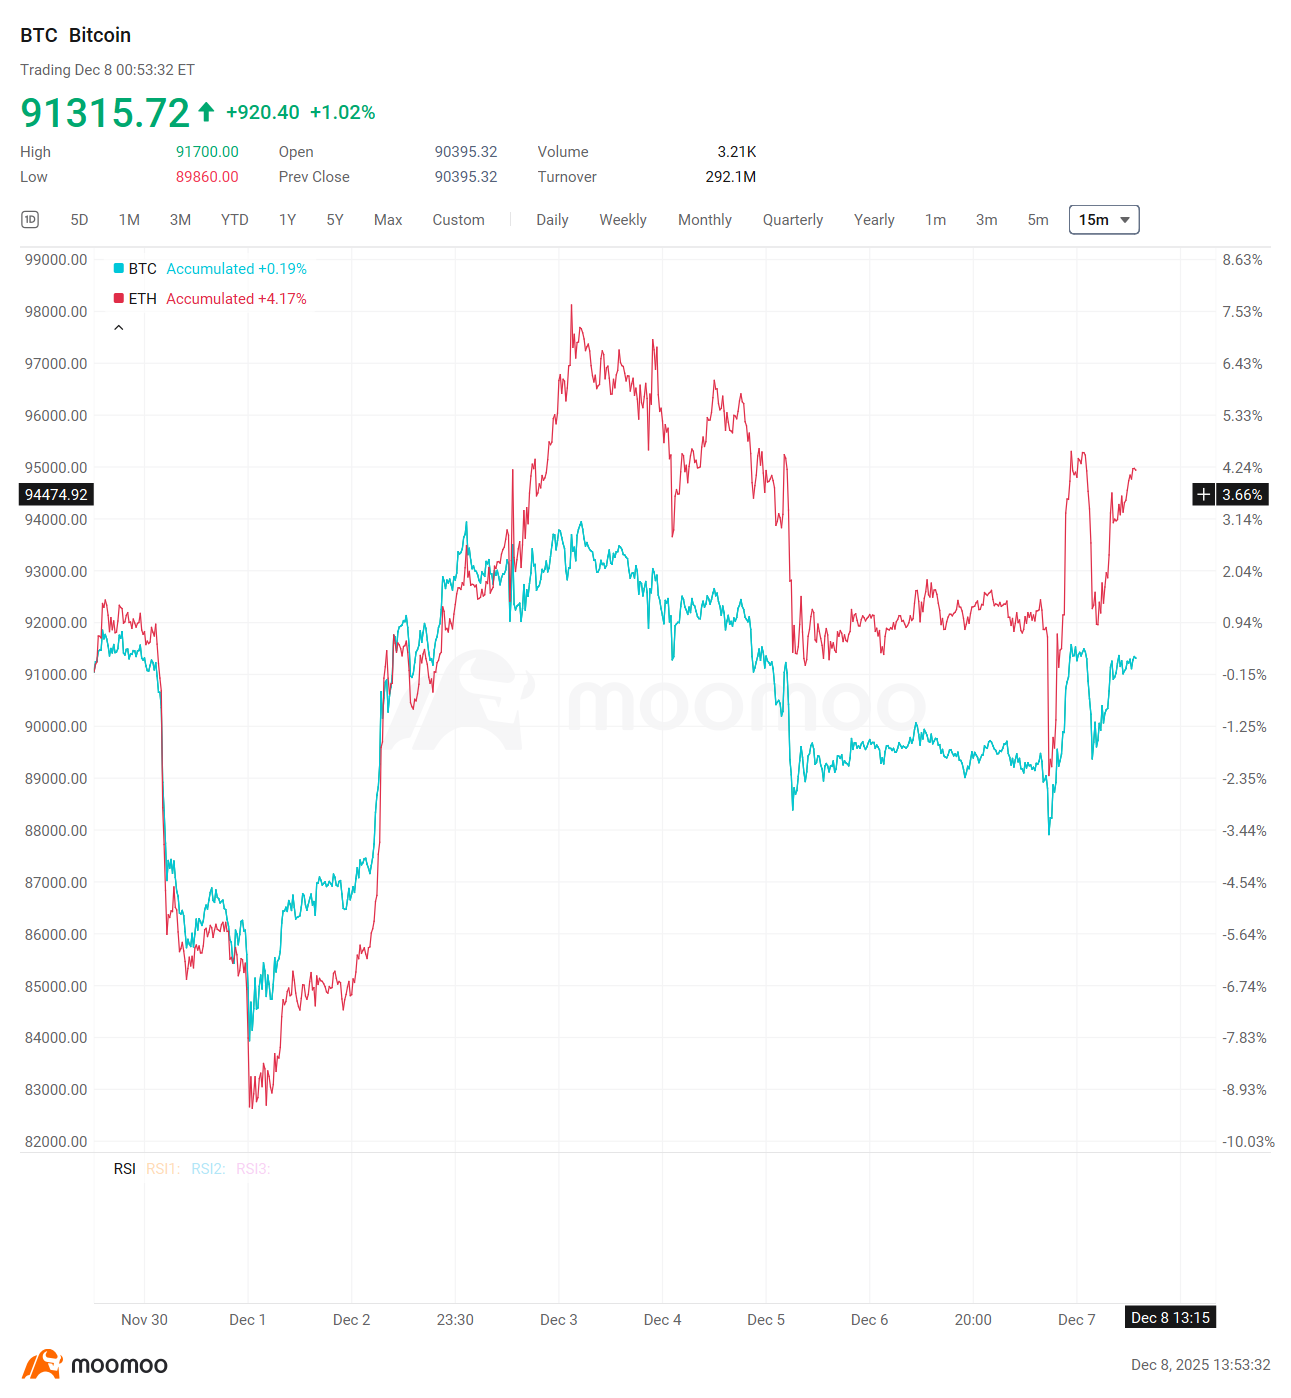Toggle the 94474.92 price level tag
This screenshot has height=1398, width=1291.
coord(55,494)
